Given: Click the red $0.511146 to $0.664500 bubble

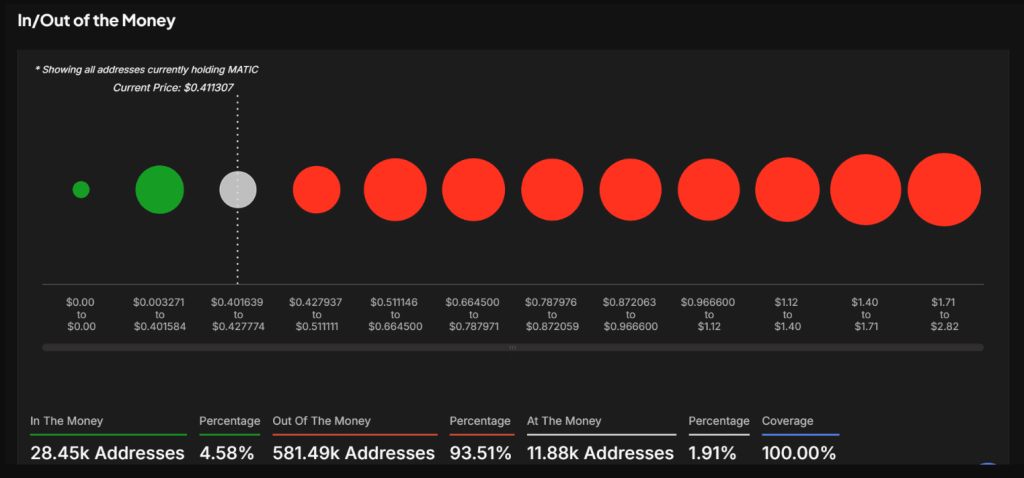Looking at the screenshot, I should 395,189.
